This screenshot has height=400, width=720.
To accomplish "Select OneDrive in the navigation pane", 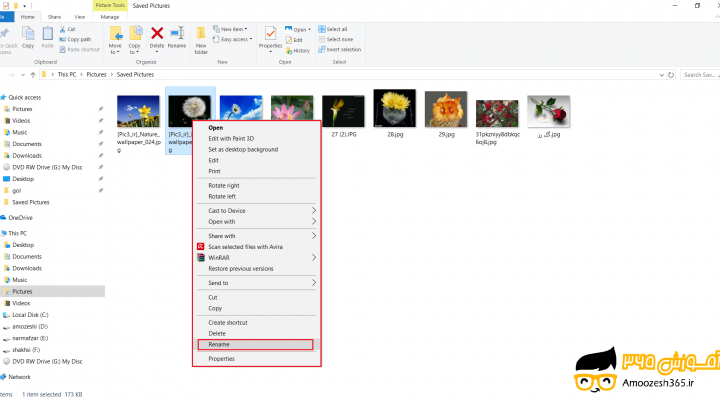I will (x=20, y=218).
